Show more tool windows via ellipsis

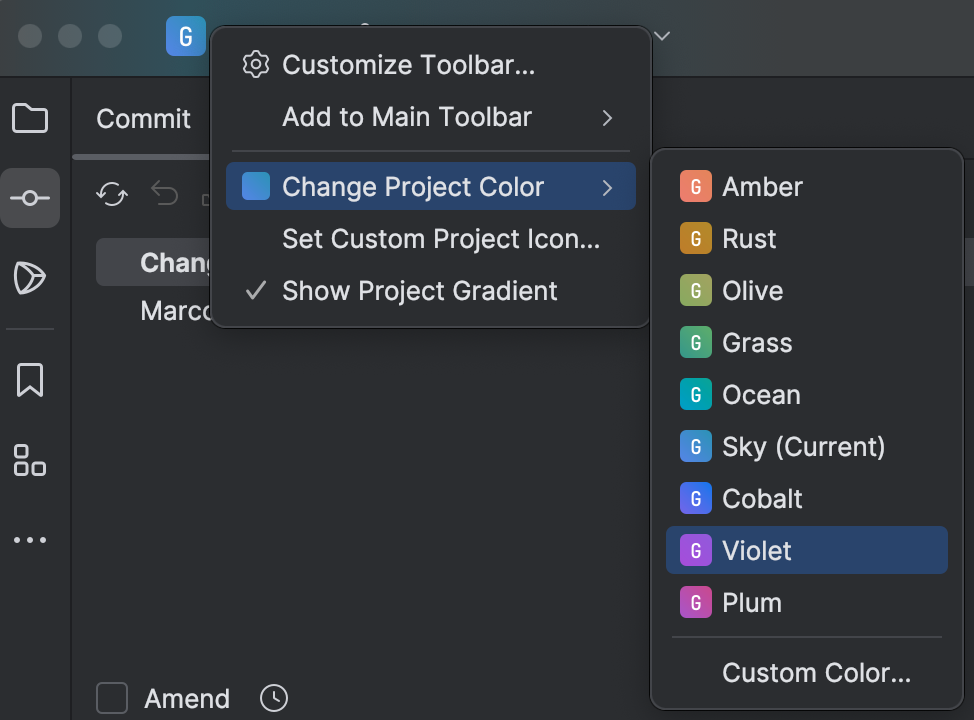30,540
